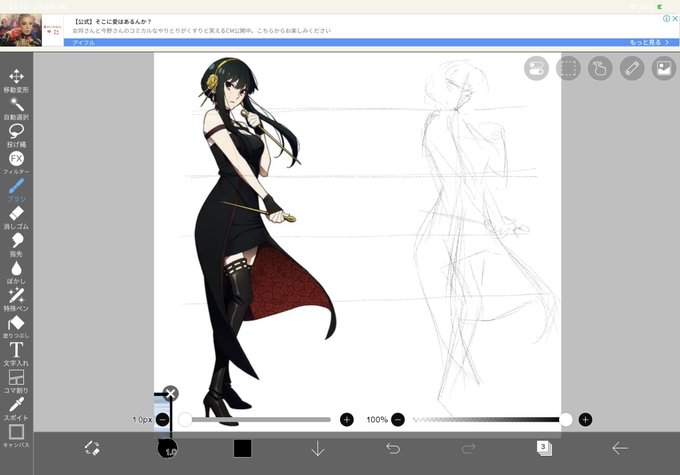Open the ad info icon

[x=666, y=19]
